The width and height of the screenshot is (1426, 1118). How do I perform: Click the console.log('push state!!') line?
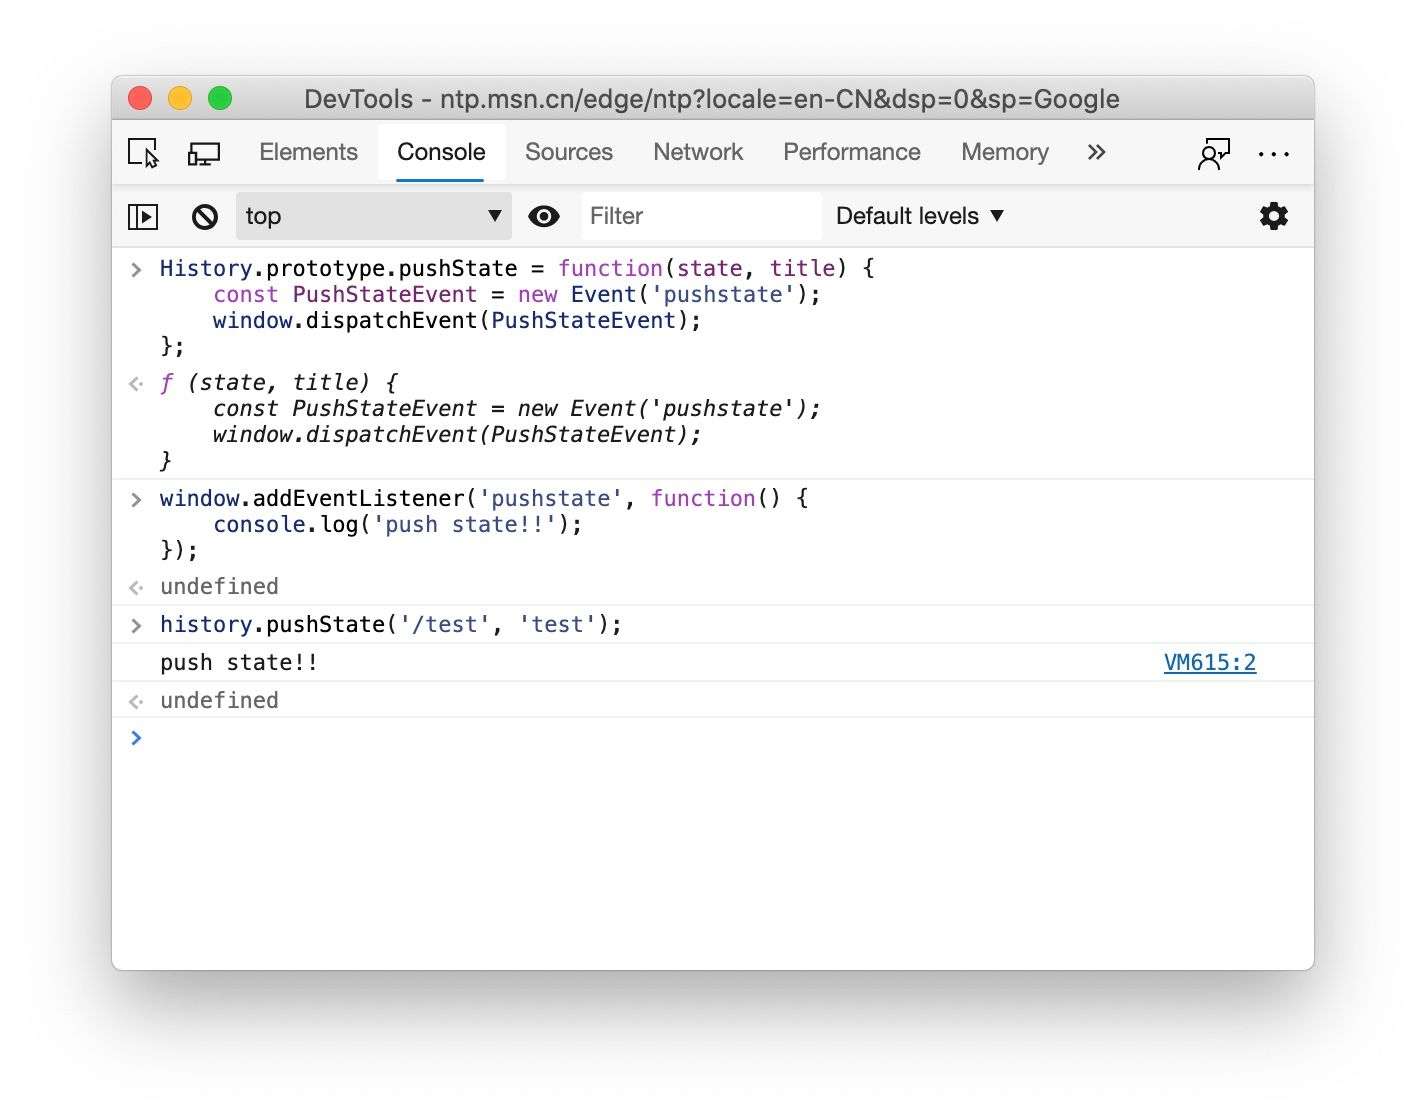(x=397, y=524)
